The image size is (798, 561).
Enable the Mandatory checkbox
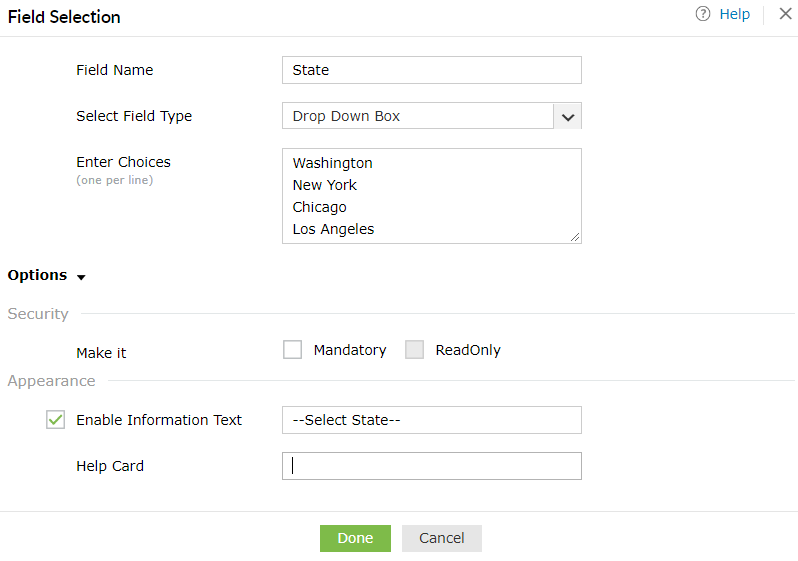click(292, 350)
